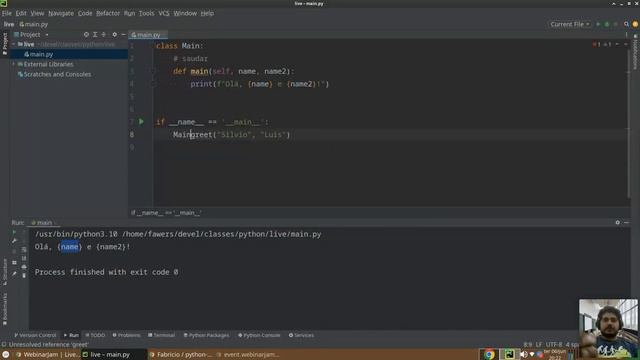
Task: Select main.py in project tree
Action: (39, 54)
